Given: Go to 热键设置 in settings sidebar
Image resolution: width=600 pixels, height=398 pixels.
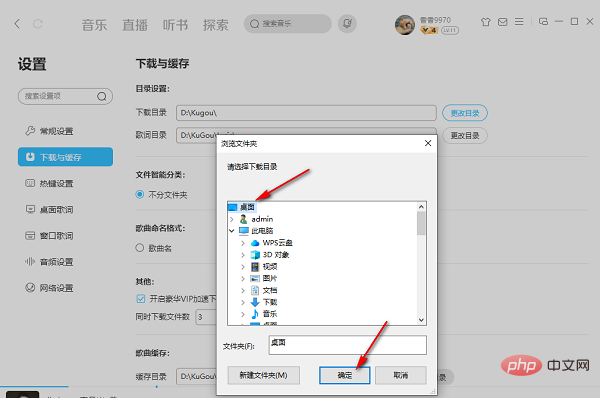Looking at the screenshot, I should tap(56, 183).
